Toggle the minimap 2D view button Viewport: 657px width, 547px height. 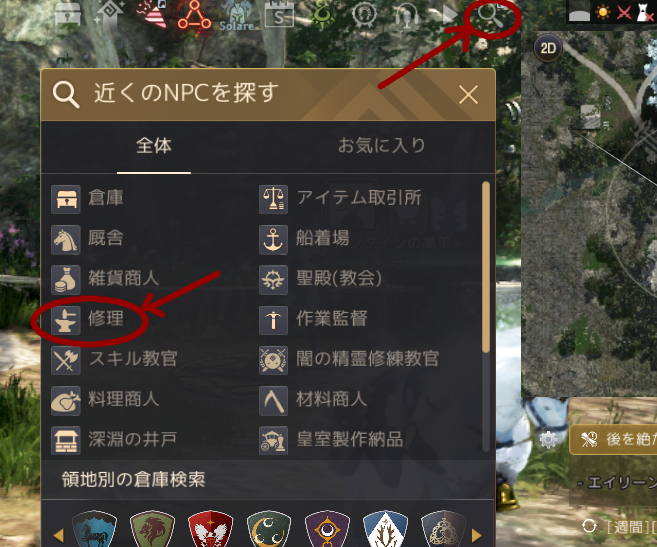[x=548, y=48]
